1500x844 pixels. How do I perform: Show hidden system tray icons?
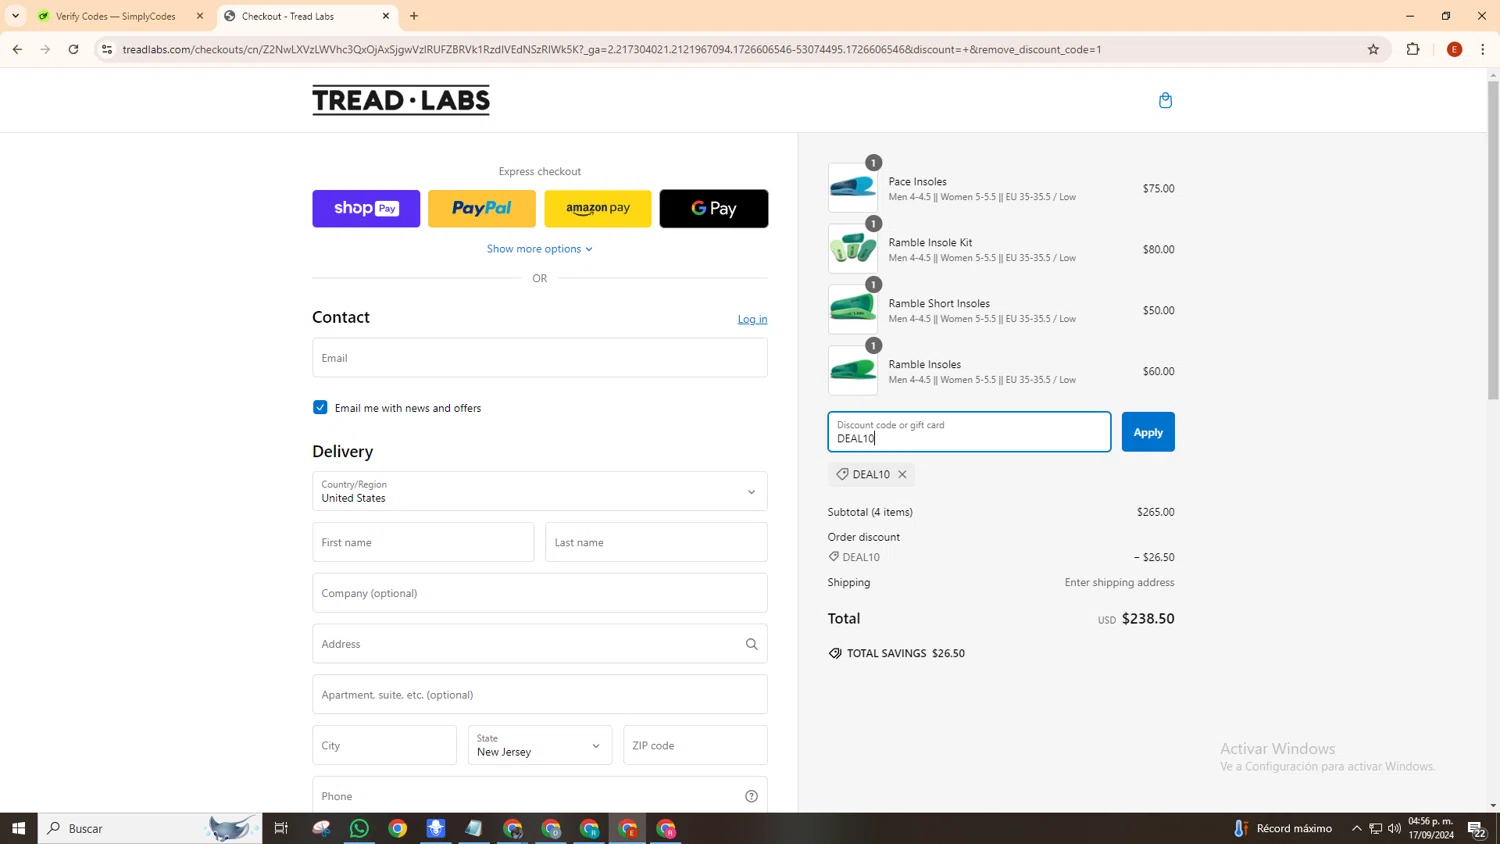[x=1356, y=828]
